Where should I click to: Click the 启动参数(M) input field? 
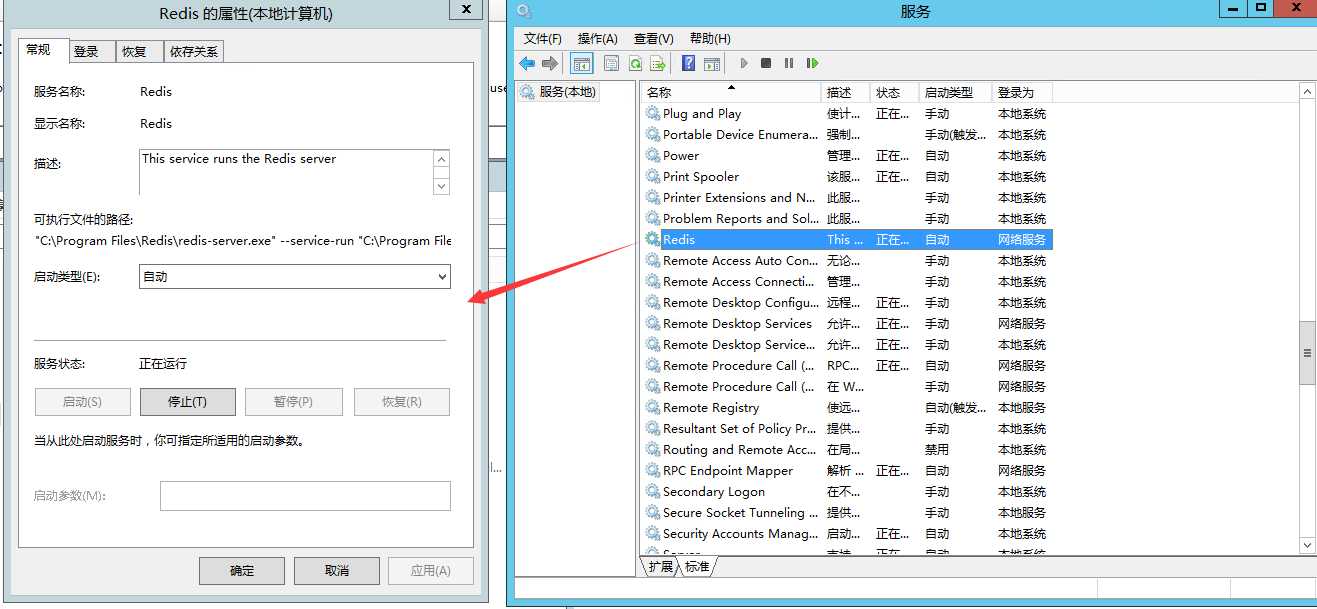click(x=305, y=496)
